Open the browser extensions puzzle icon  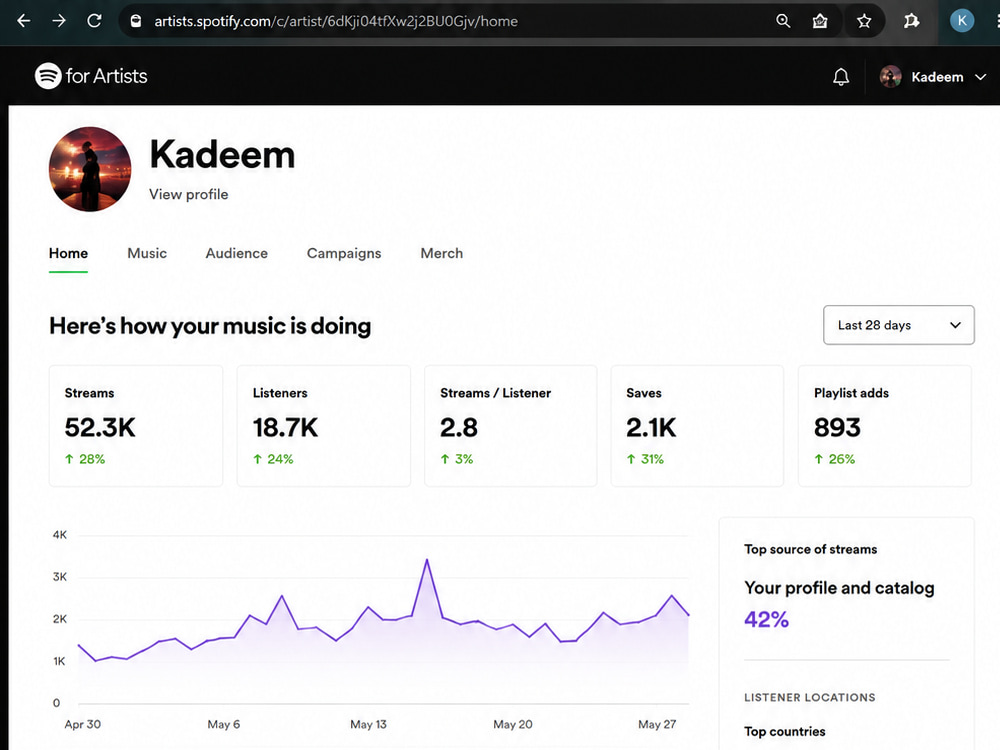click(x=911, y=21)
